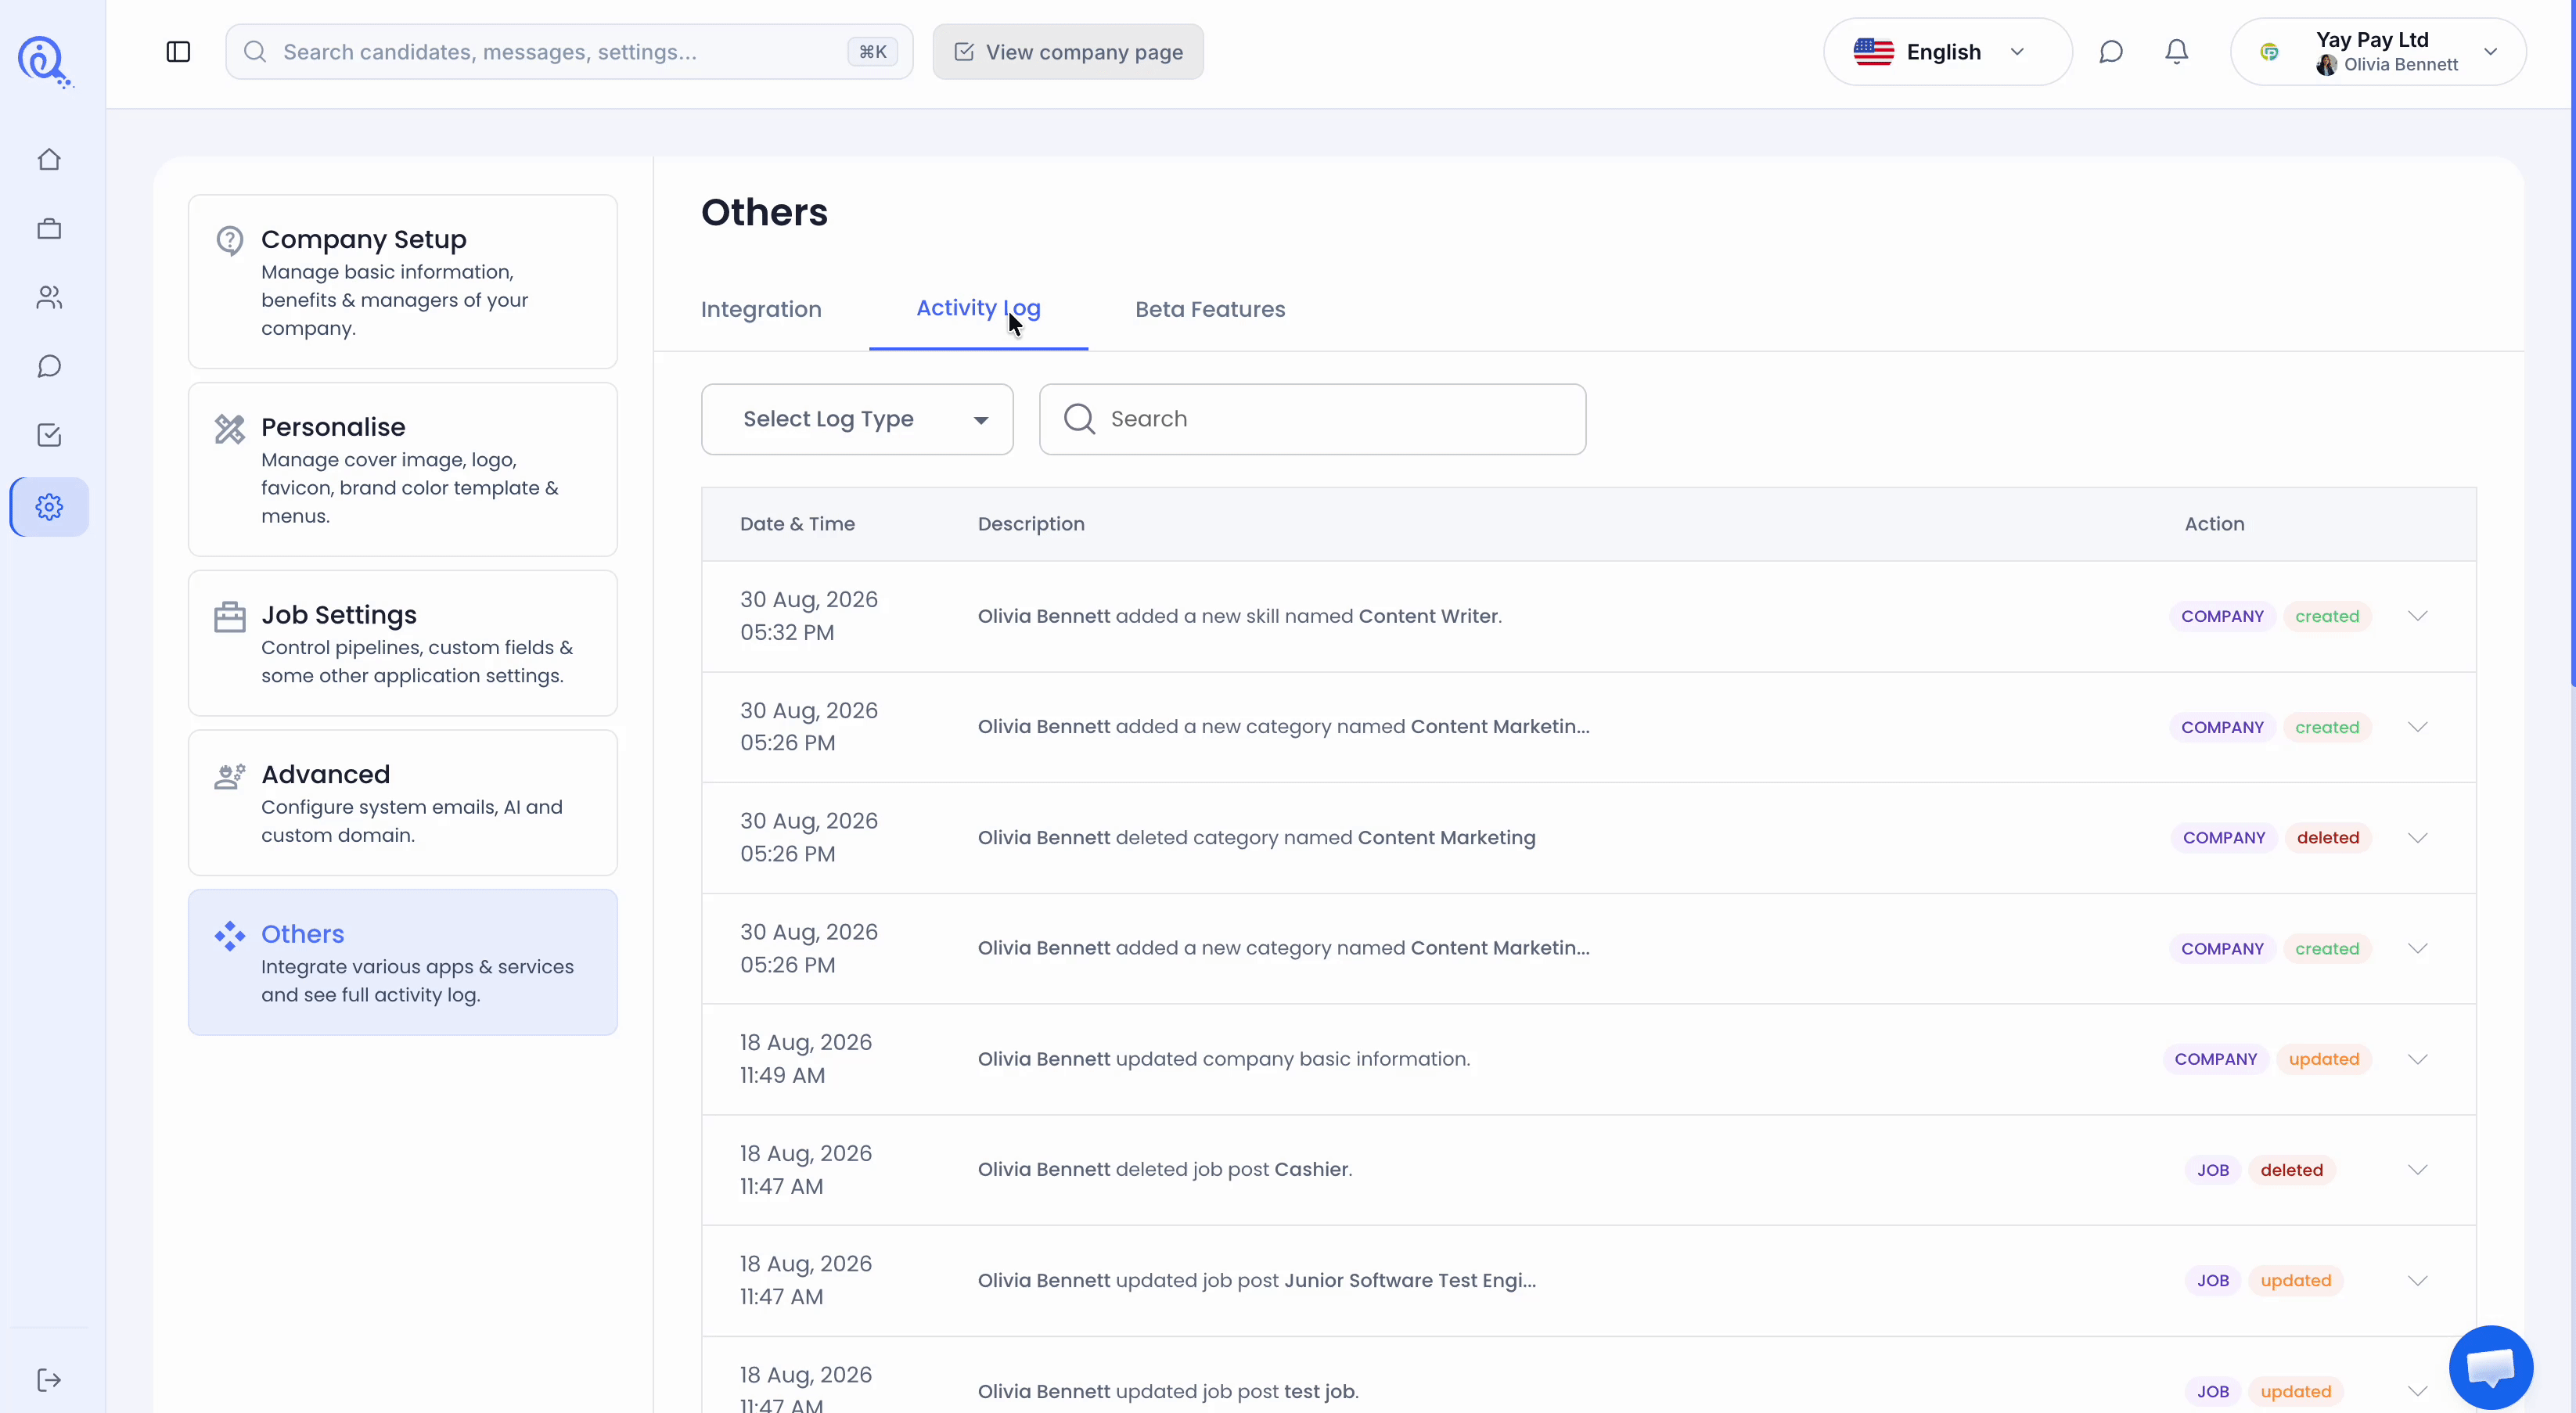The height and width of the screenshot is (1413, 2576).
Task: Click the ⌘K shortcut badge in search
Action: tap(873, 52)
